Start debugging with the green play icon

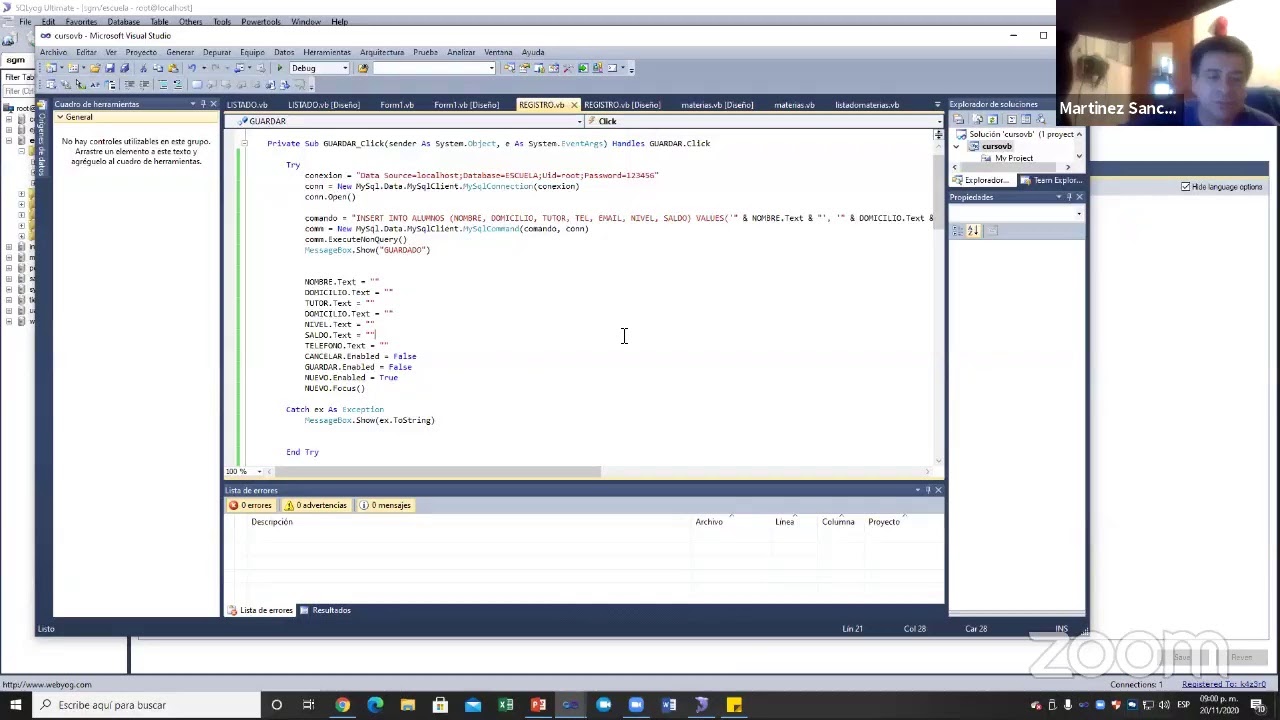[x=279, y=68]
